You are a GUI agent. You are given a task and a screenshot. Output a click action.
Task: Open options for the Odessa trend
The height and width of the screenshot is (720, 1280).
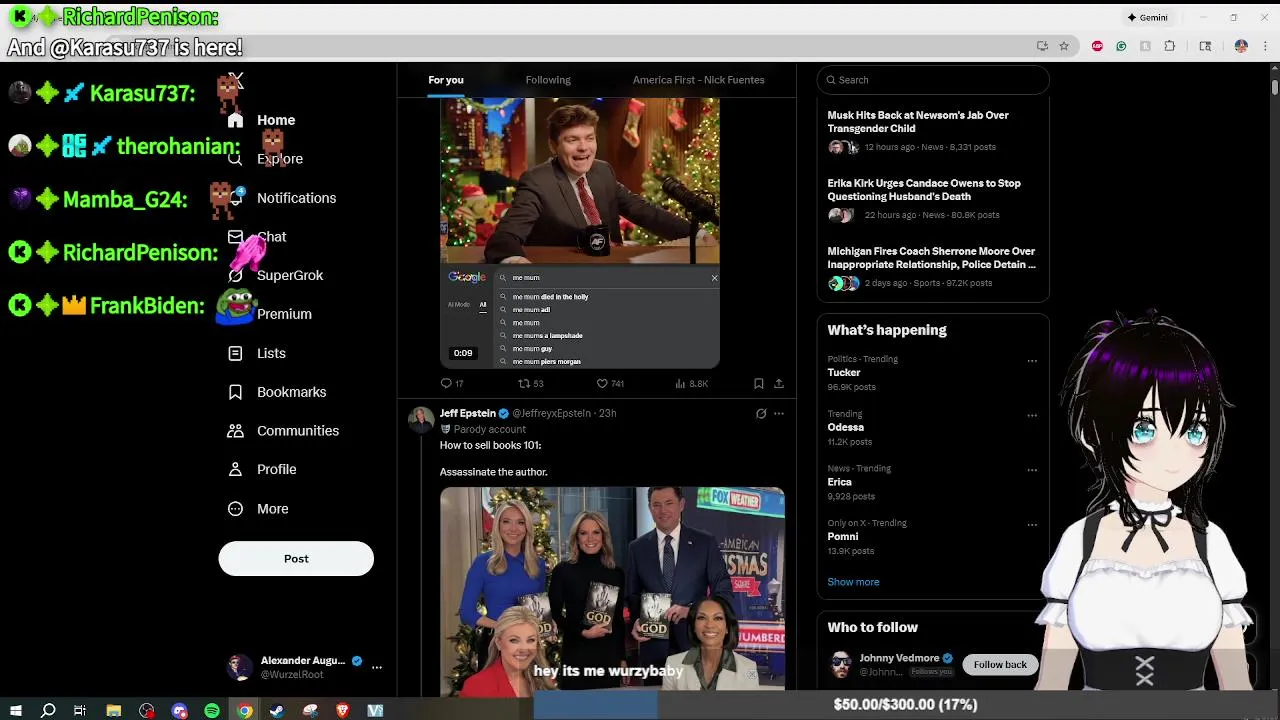[1032, 415]
